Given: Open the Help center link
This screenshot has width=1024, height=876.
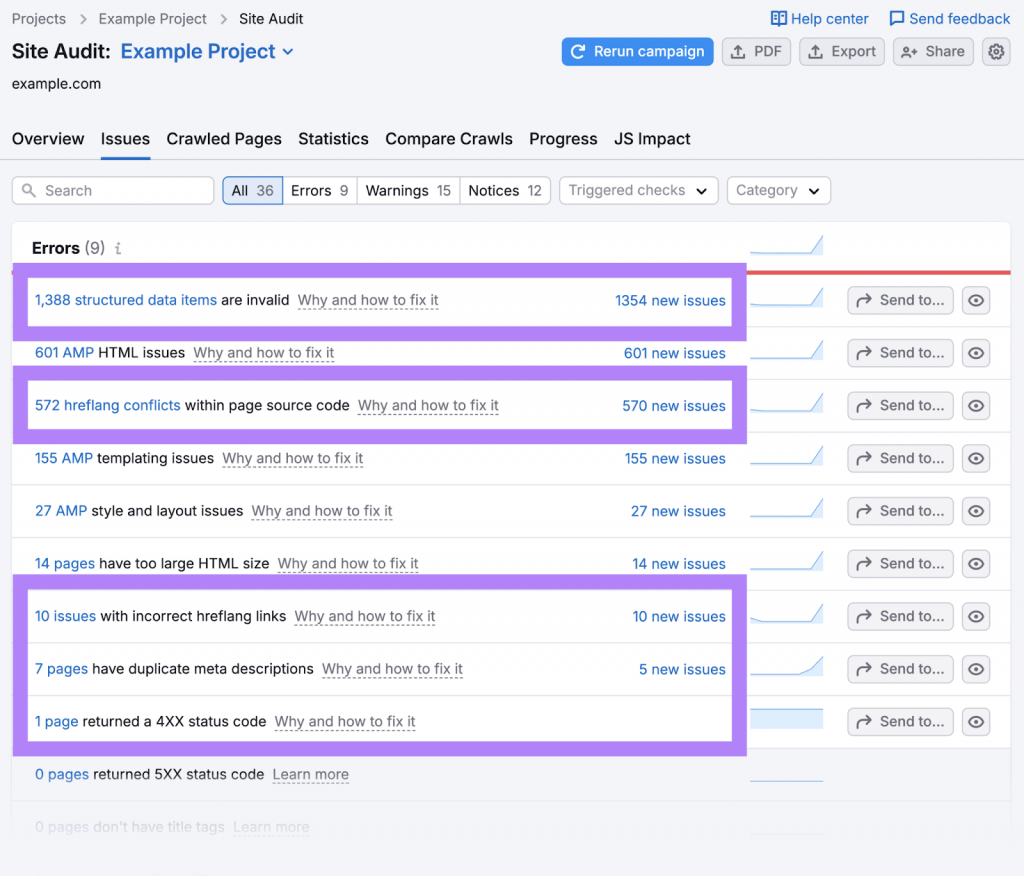Looking at the screenshot, I should pos(820,19).
